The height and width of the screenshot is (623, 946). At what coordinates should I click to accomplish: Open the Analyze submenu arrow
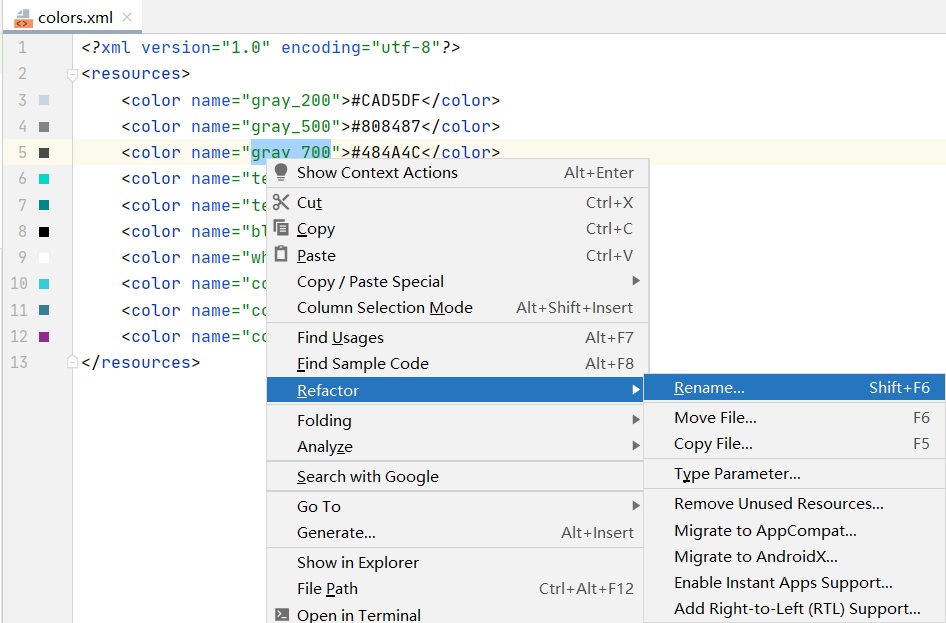click(x=635, y=446)
